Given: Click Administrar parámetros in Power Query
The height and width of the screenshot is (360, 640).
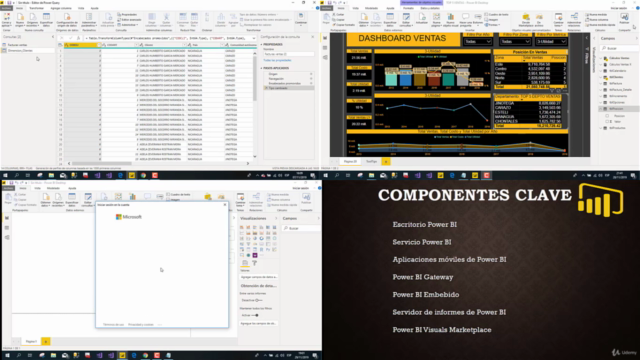Looking at the screenshot, I should (89, 20).
